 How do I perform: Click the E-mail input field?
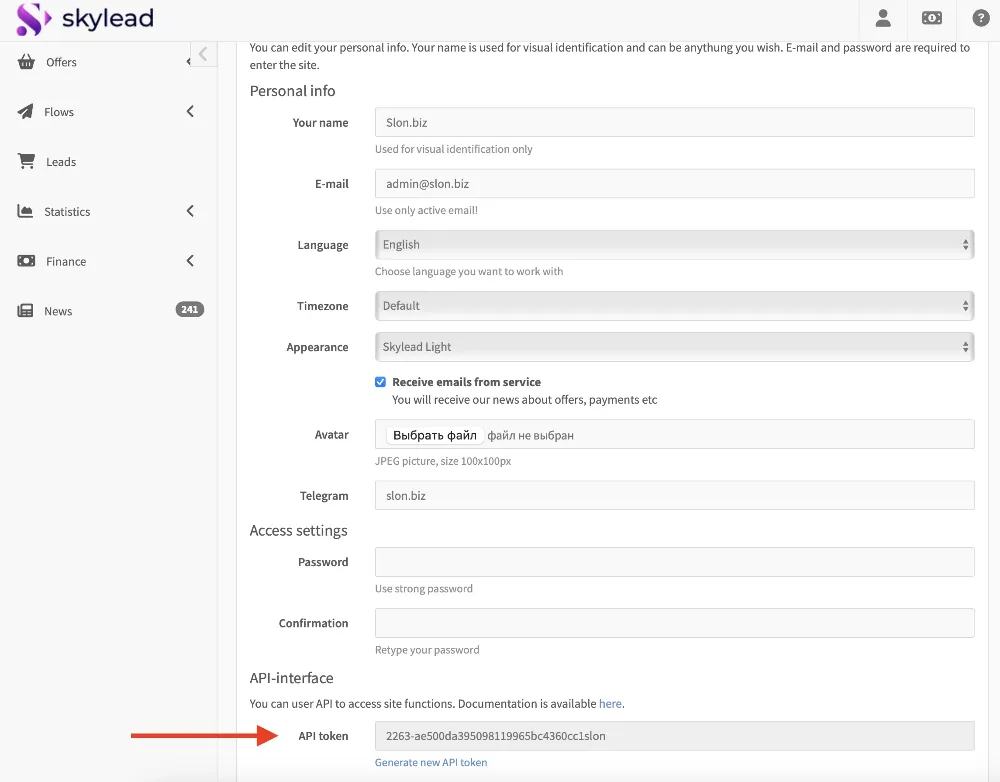coord(674,183)
